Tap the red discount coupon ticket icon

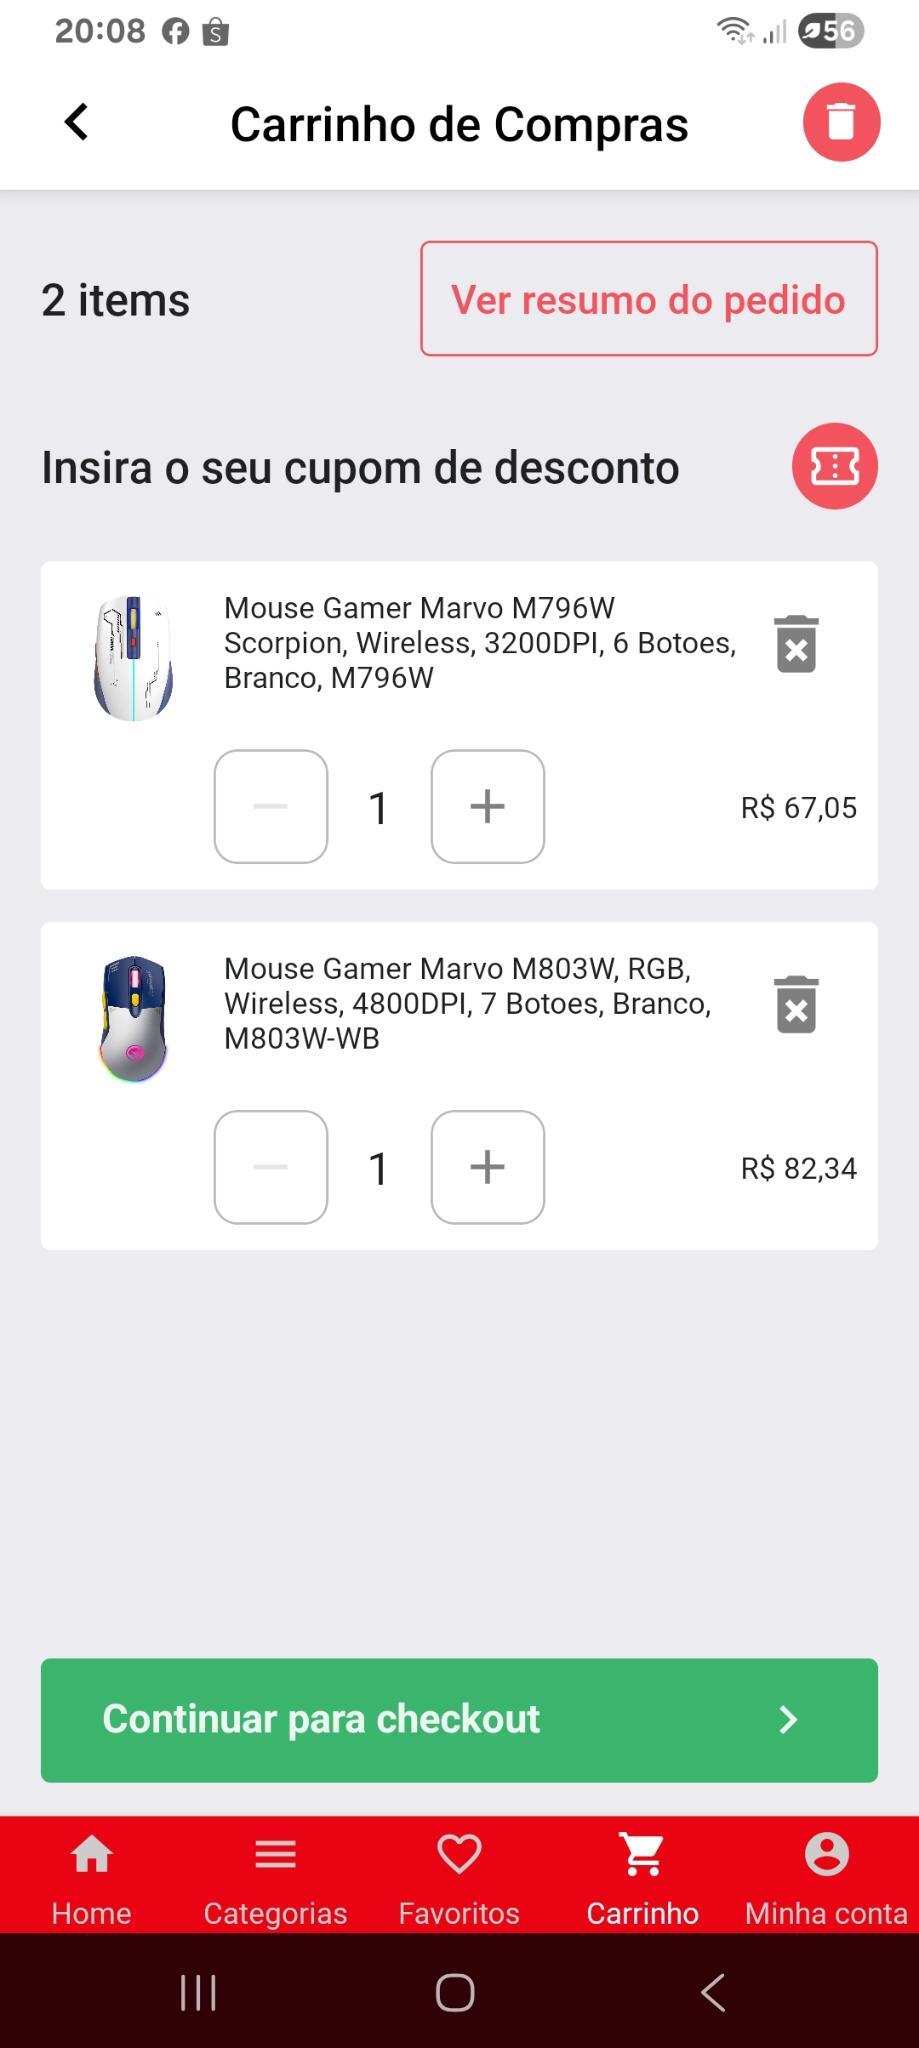click(834, 466)
